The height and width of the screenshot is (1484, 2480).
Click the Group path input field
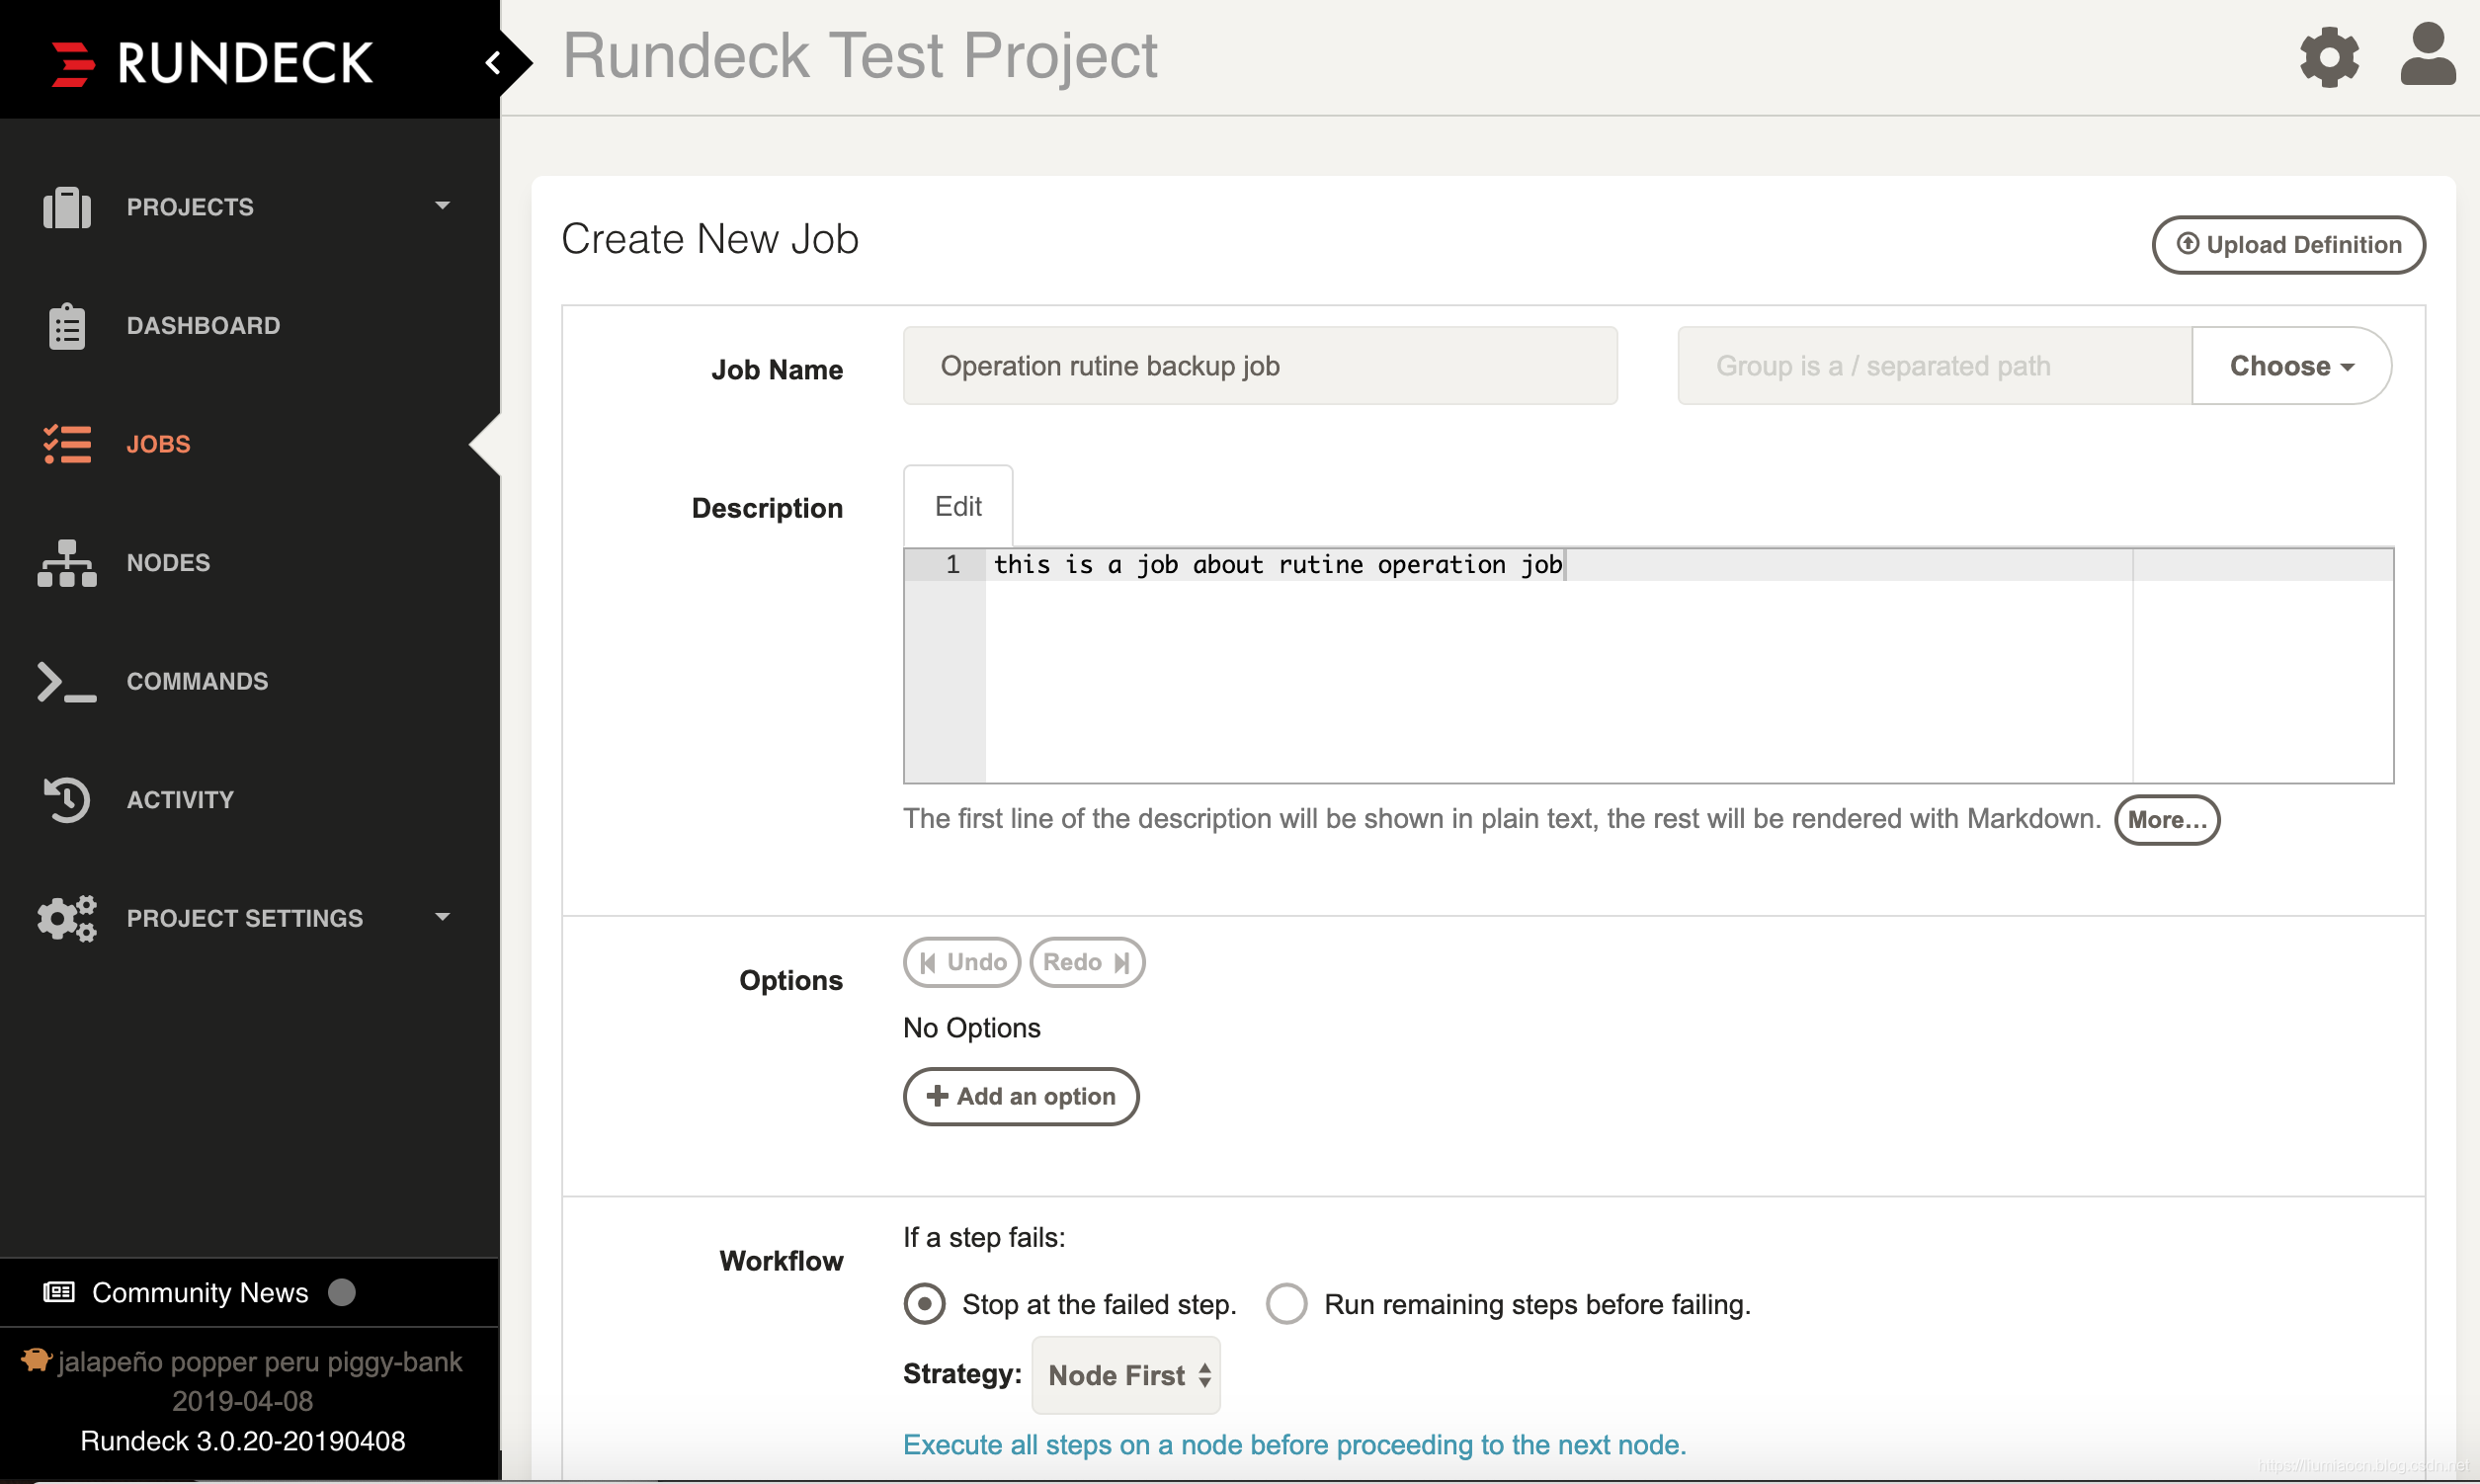pyautogui.click(x=1934, y=366)
